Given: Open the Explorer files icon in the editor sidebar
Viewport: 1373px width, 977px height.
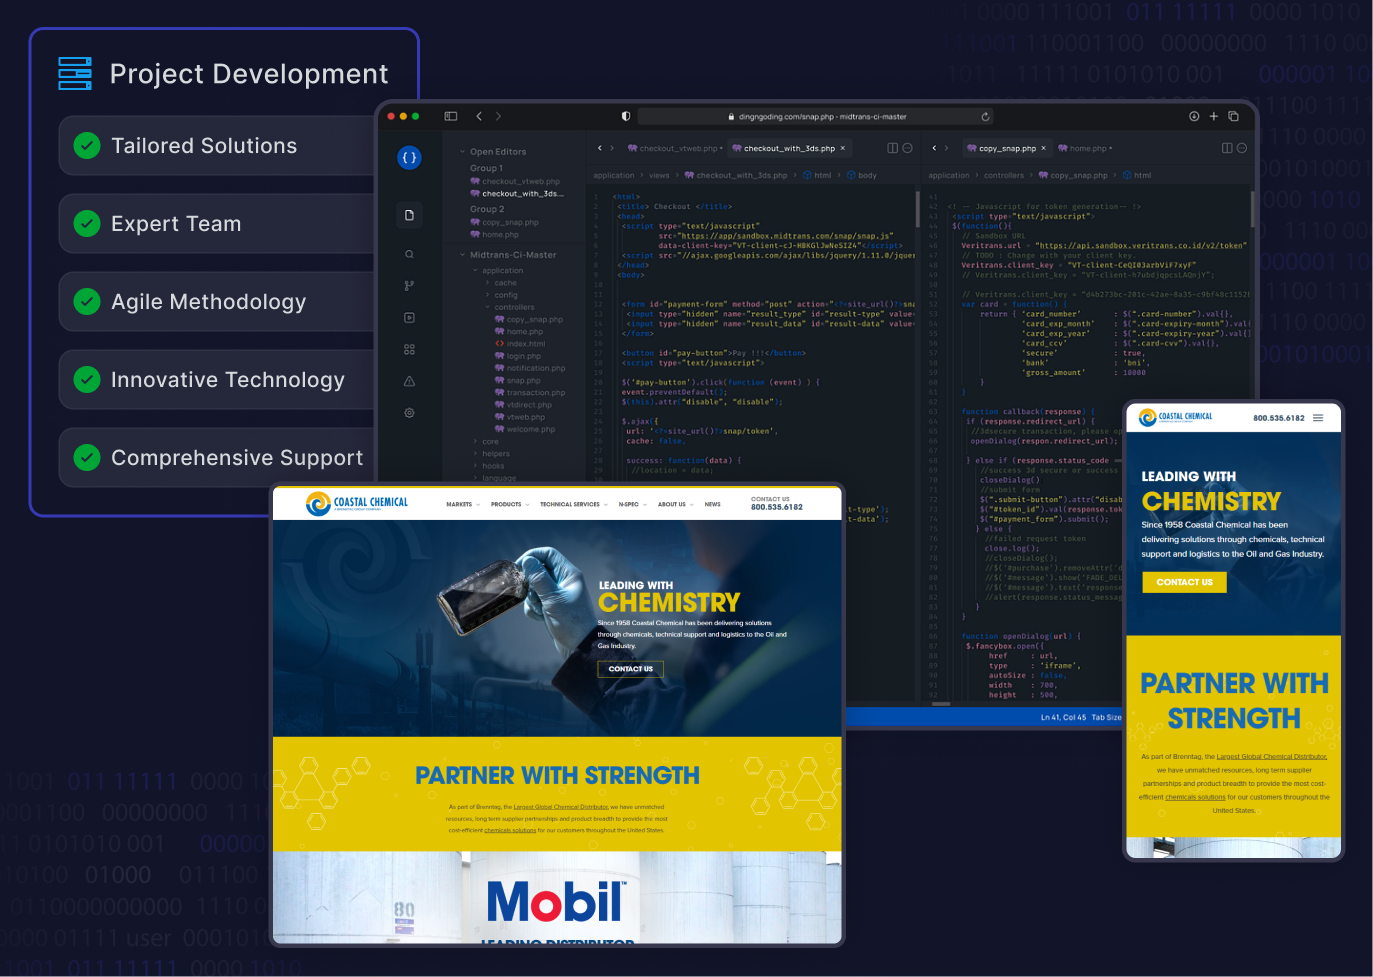Looking at the screenshot, I should tap(409, 215).
